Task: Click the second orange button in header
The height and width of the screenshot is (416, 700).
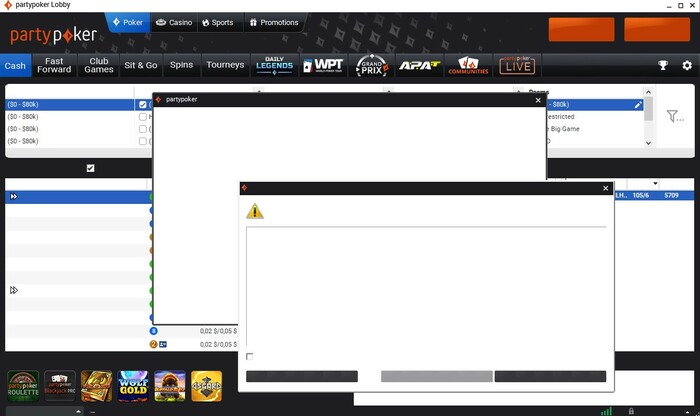Action: pyautogui.click(x=657, y=29)
